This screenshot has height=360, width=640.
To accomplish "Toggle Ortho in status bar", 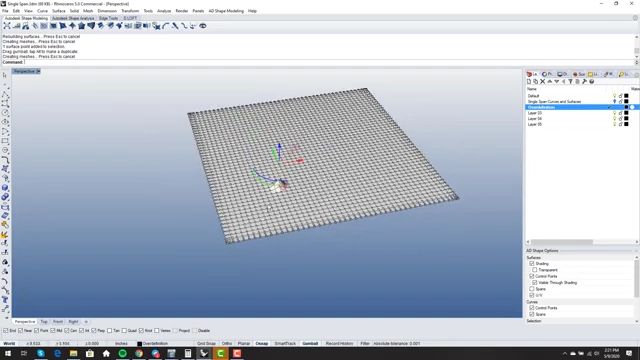I will pos(227,344).
